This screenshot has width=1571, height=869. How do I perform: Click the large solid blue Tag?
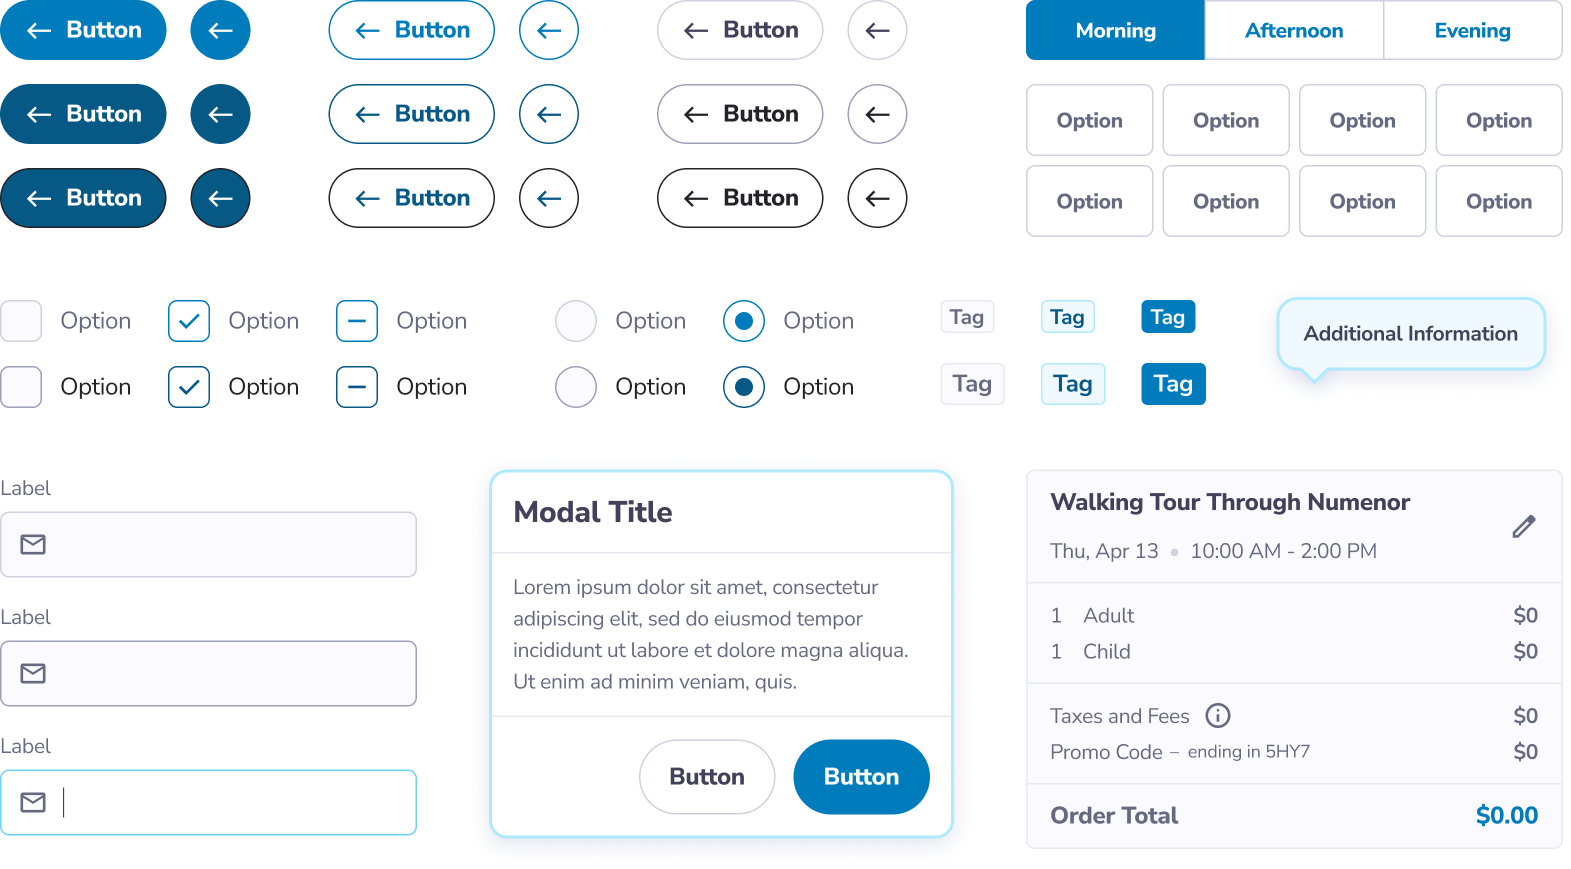point(1173,384)
